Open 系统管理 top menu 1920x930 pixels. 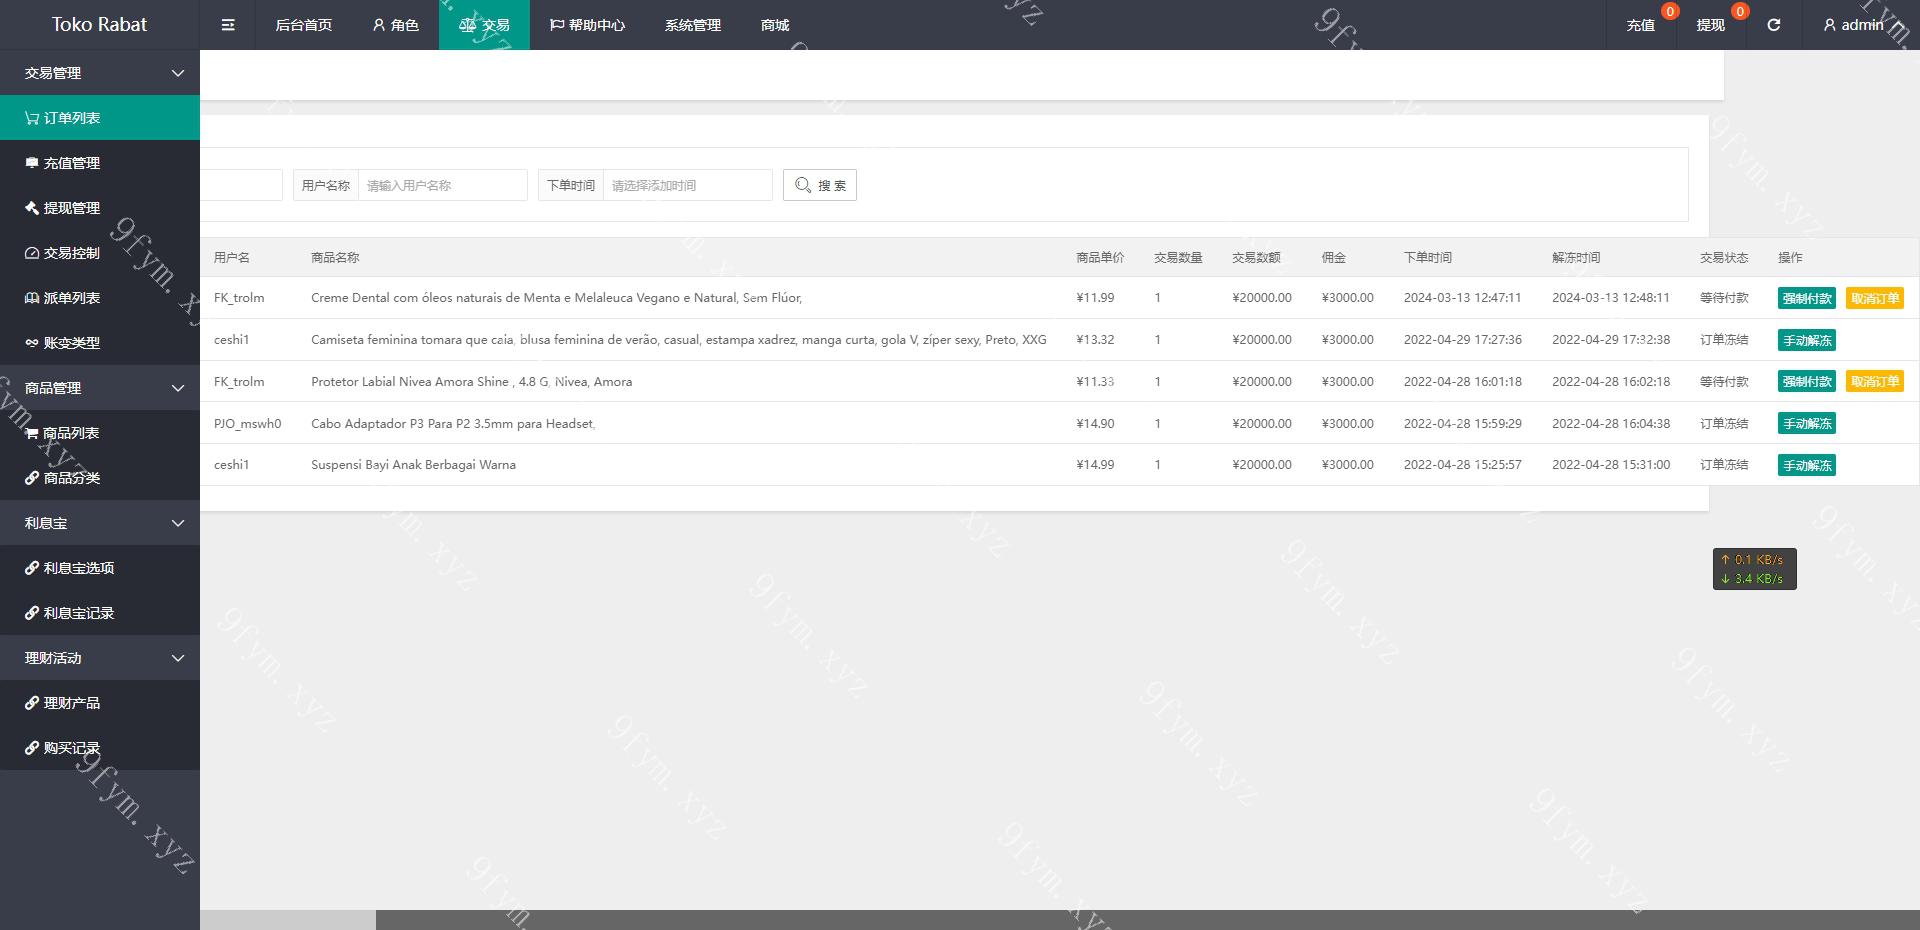pos(693,25)
